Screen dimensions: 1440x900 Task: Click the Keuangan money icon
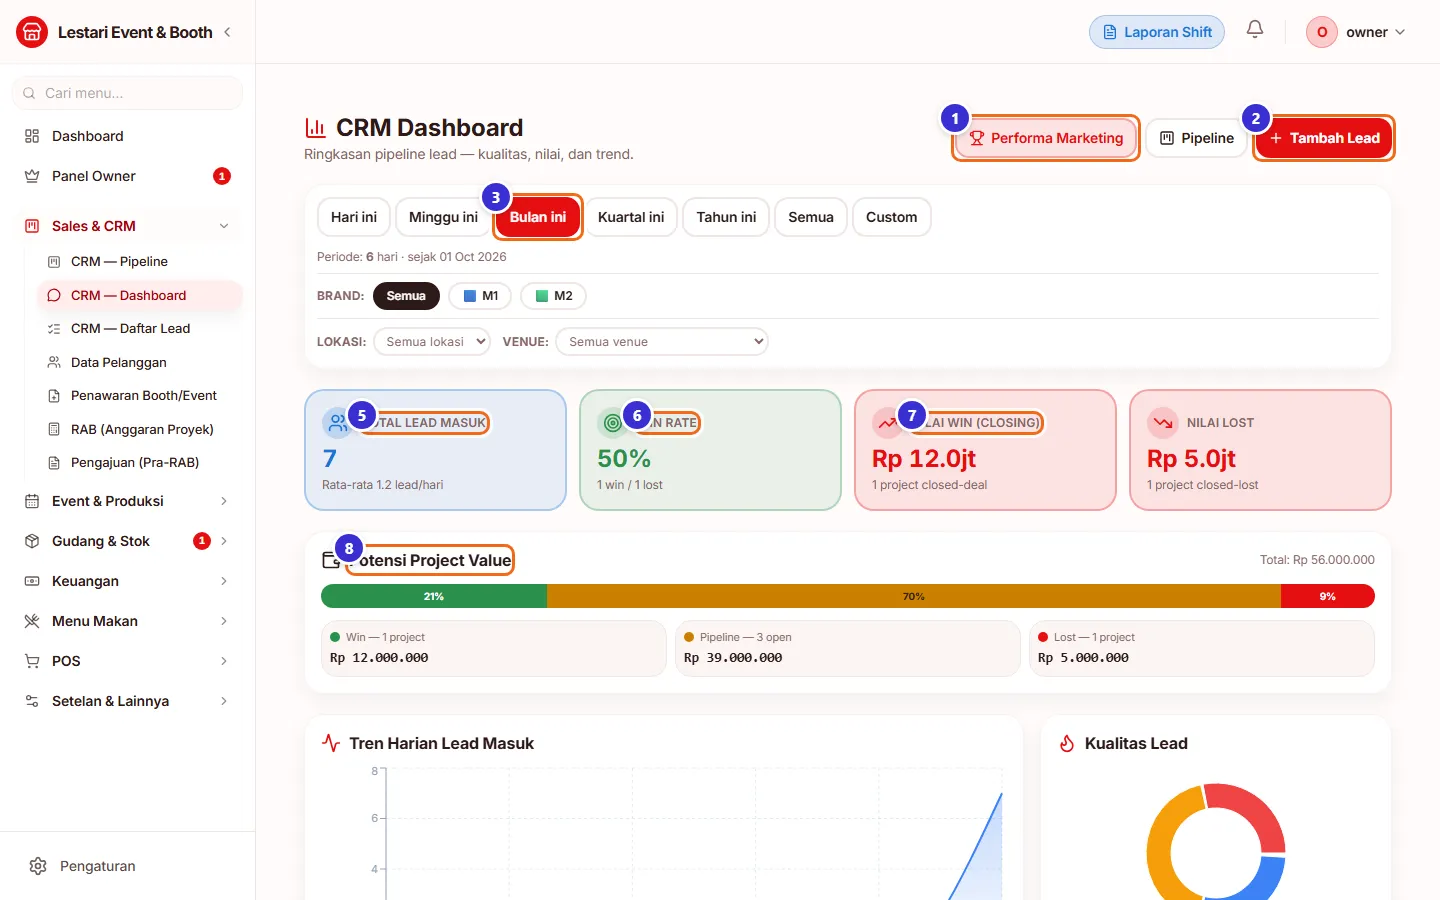click(32, 581)
